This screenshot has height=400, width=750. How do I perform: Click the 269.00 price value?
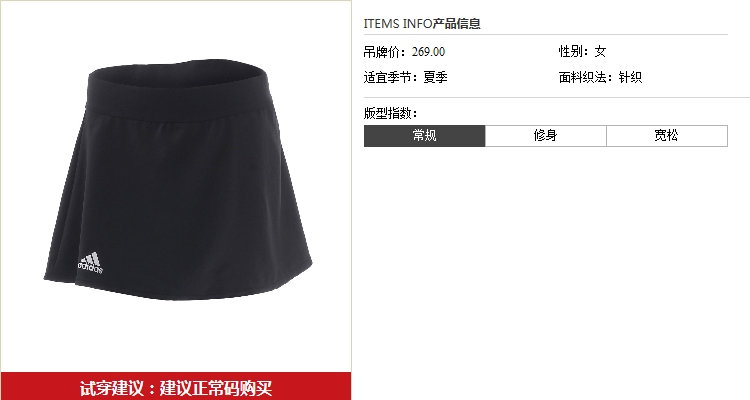(429, 52)
